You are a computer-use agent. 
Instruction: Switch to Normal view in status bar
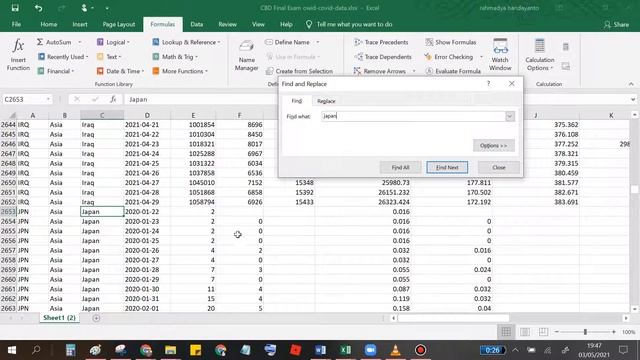(x=506, y=332)
